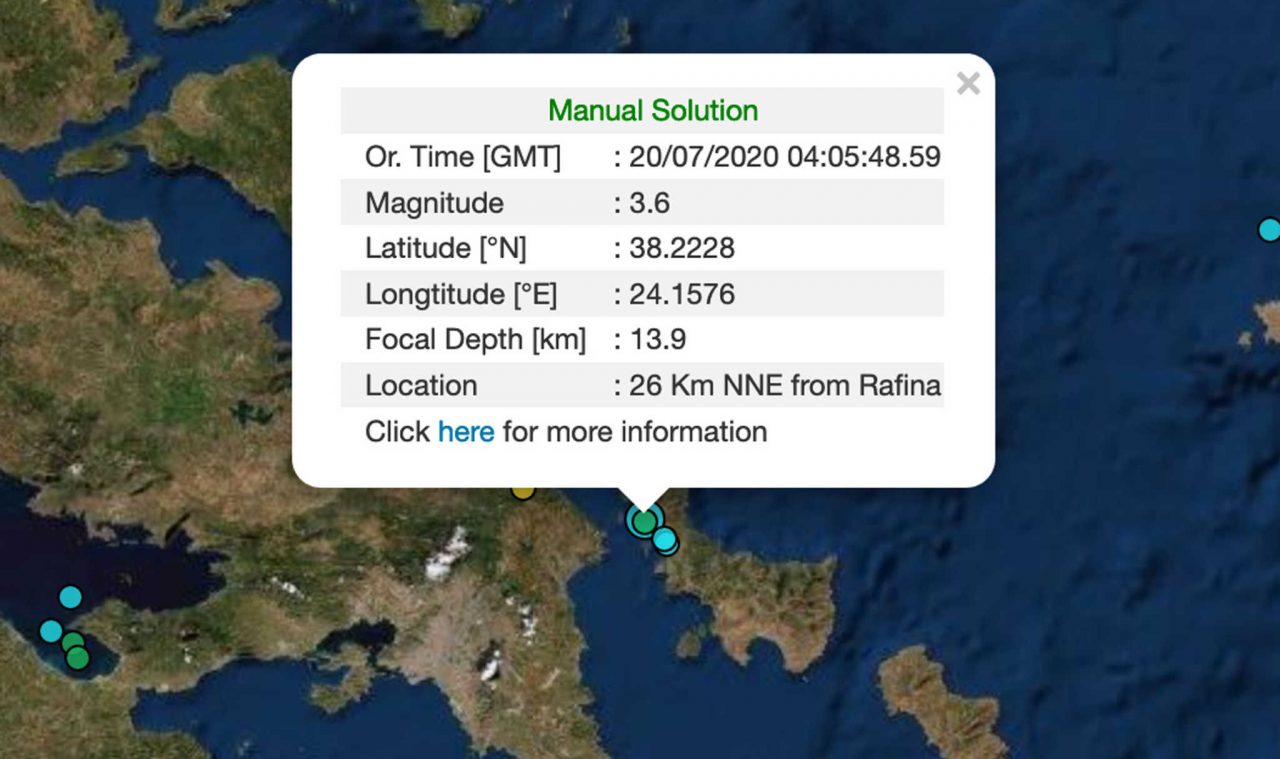Select the origin time value 20/07/2020 04:05:48.59
Viewport: 1280px width, 759px height.
click(x=785, y=157)
